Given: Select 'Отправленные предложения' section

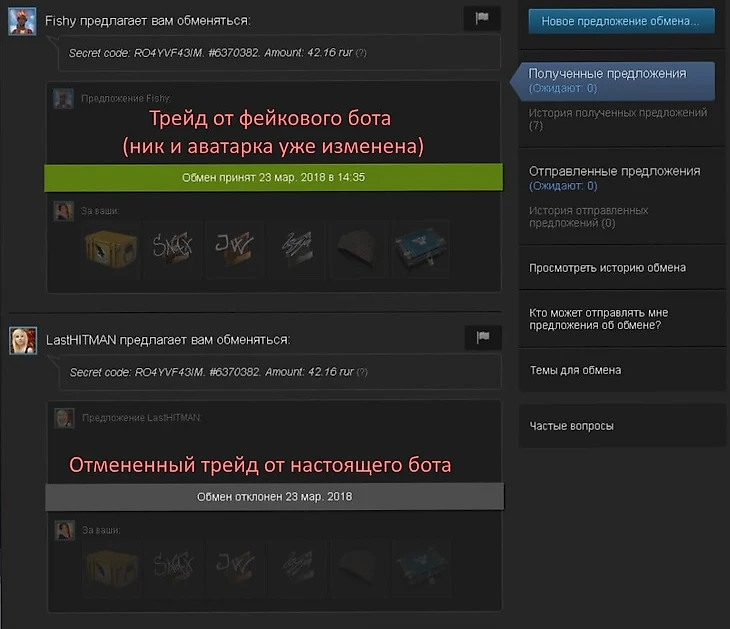Looking at the screenshot, I should [614, 171].
